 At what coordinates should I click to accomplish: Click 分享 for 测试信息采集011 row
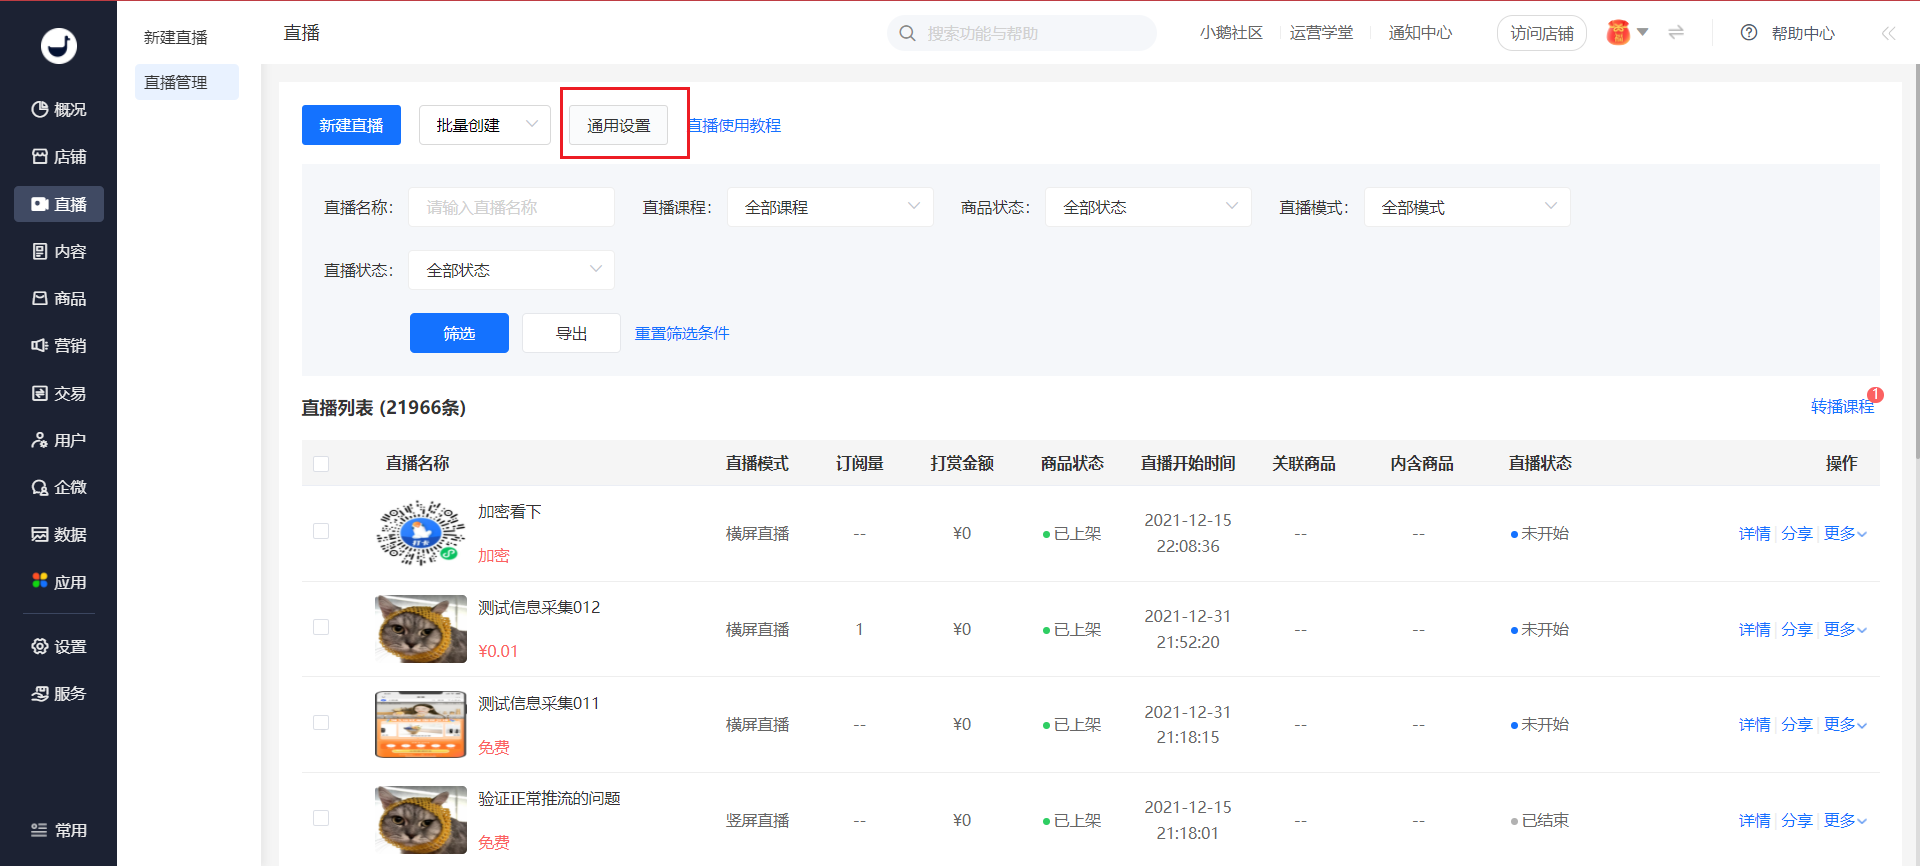1796,724
